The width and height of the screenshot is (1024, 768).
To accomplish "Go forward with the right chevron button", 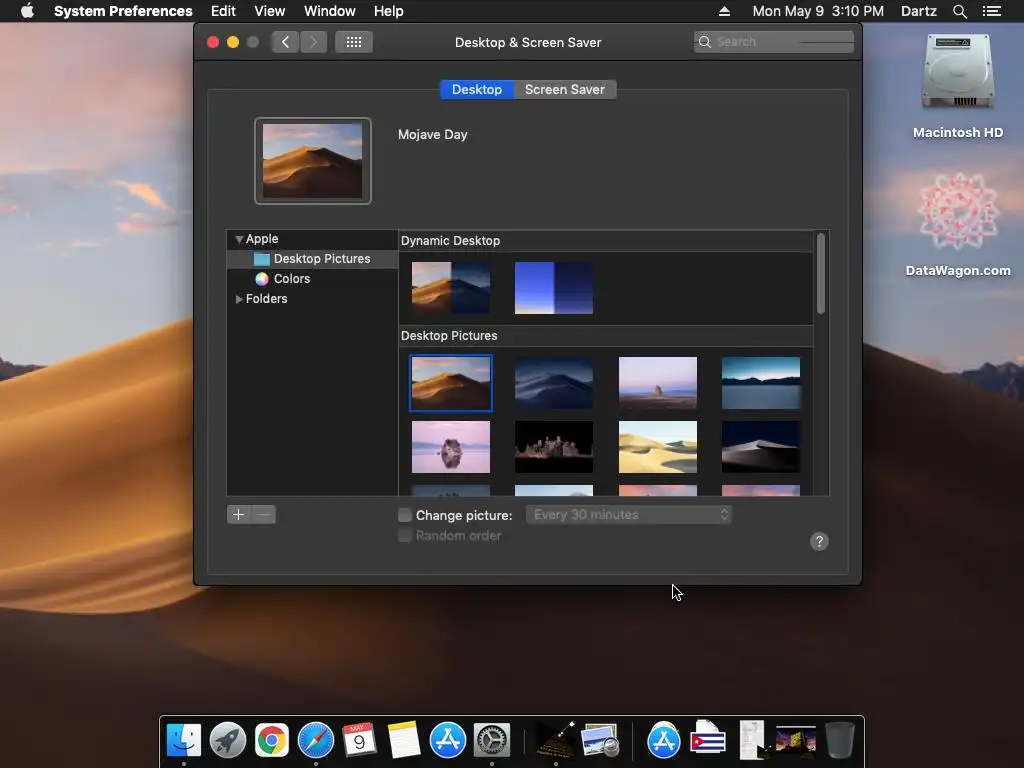I will pyautogui.click(x=313, y=42).
